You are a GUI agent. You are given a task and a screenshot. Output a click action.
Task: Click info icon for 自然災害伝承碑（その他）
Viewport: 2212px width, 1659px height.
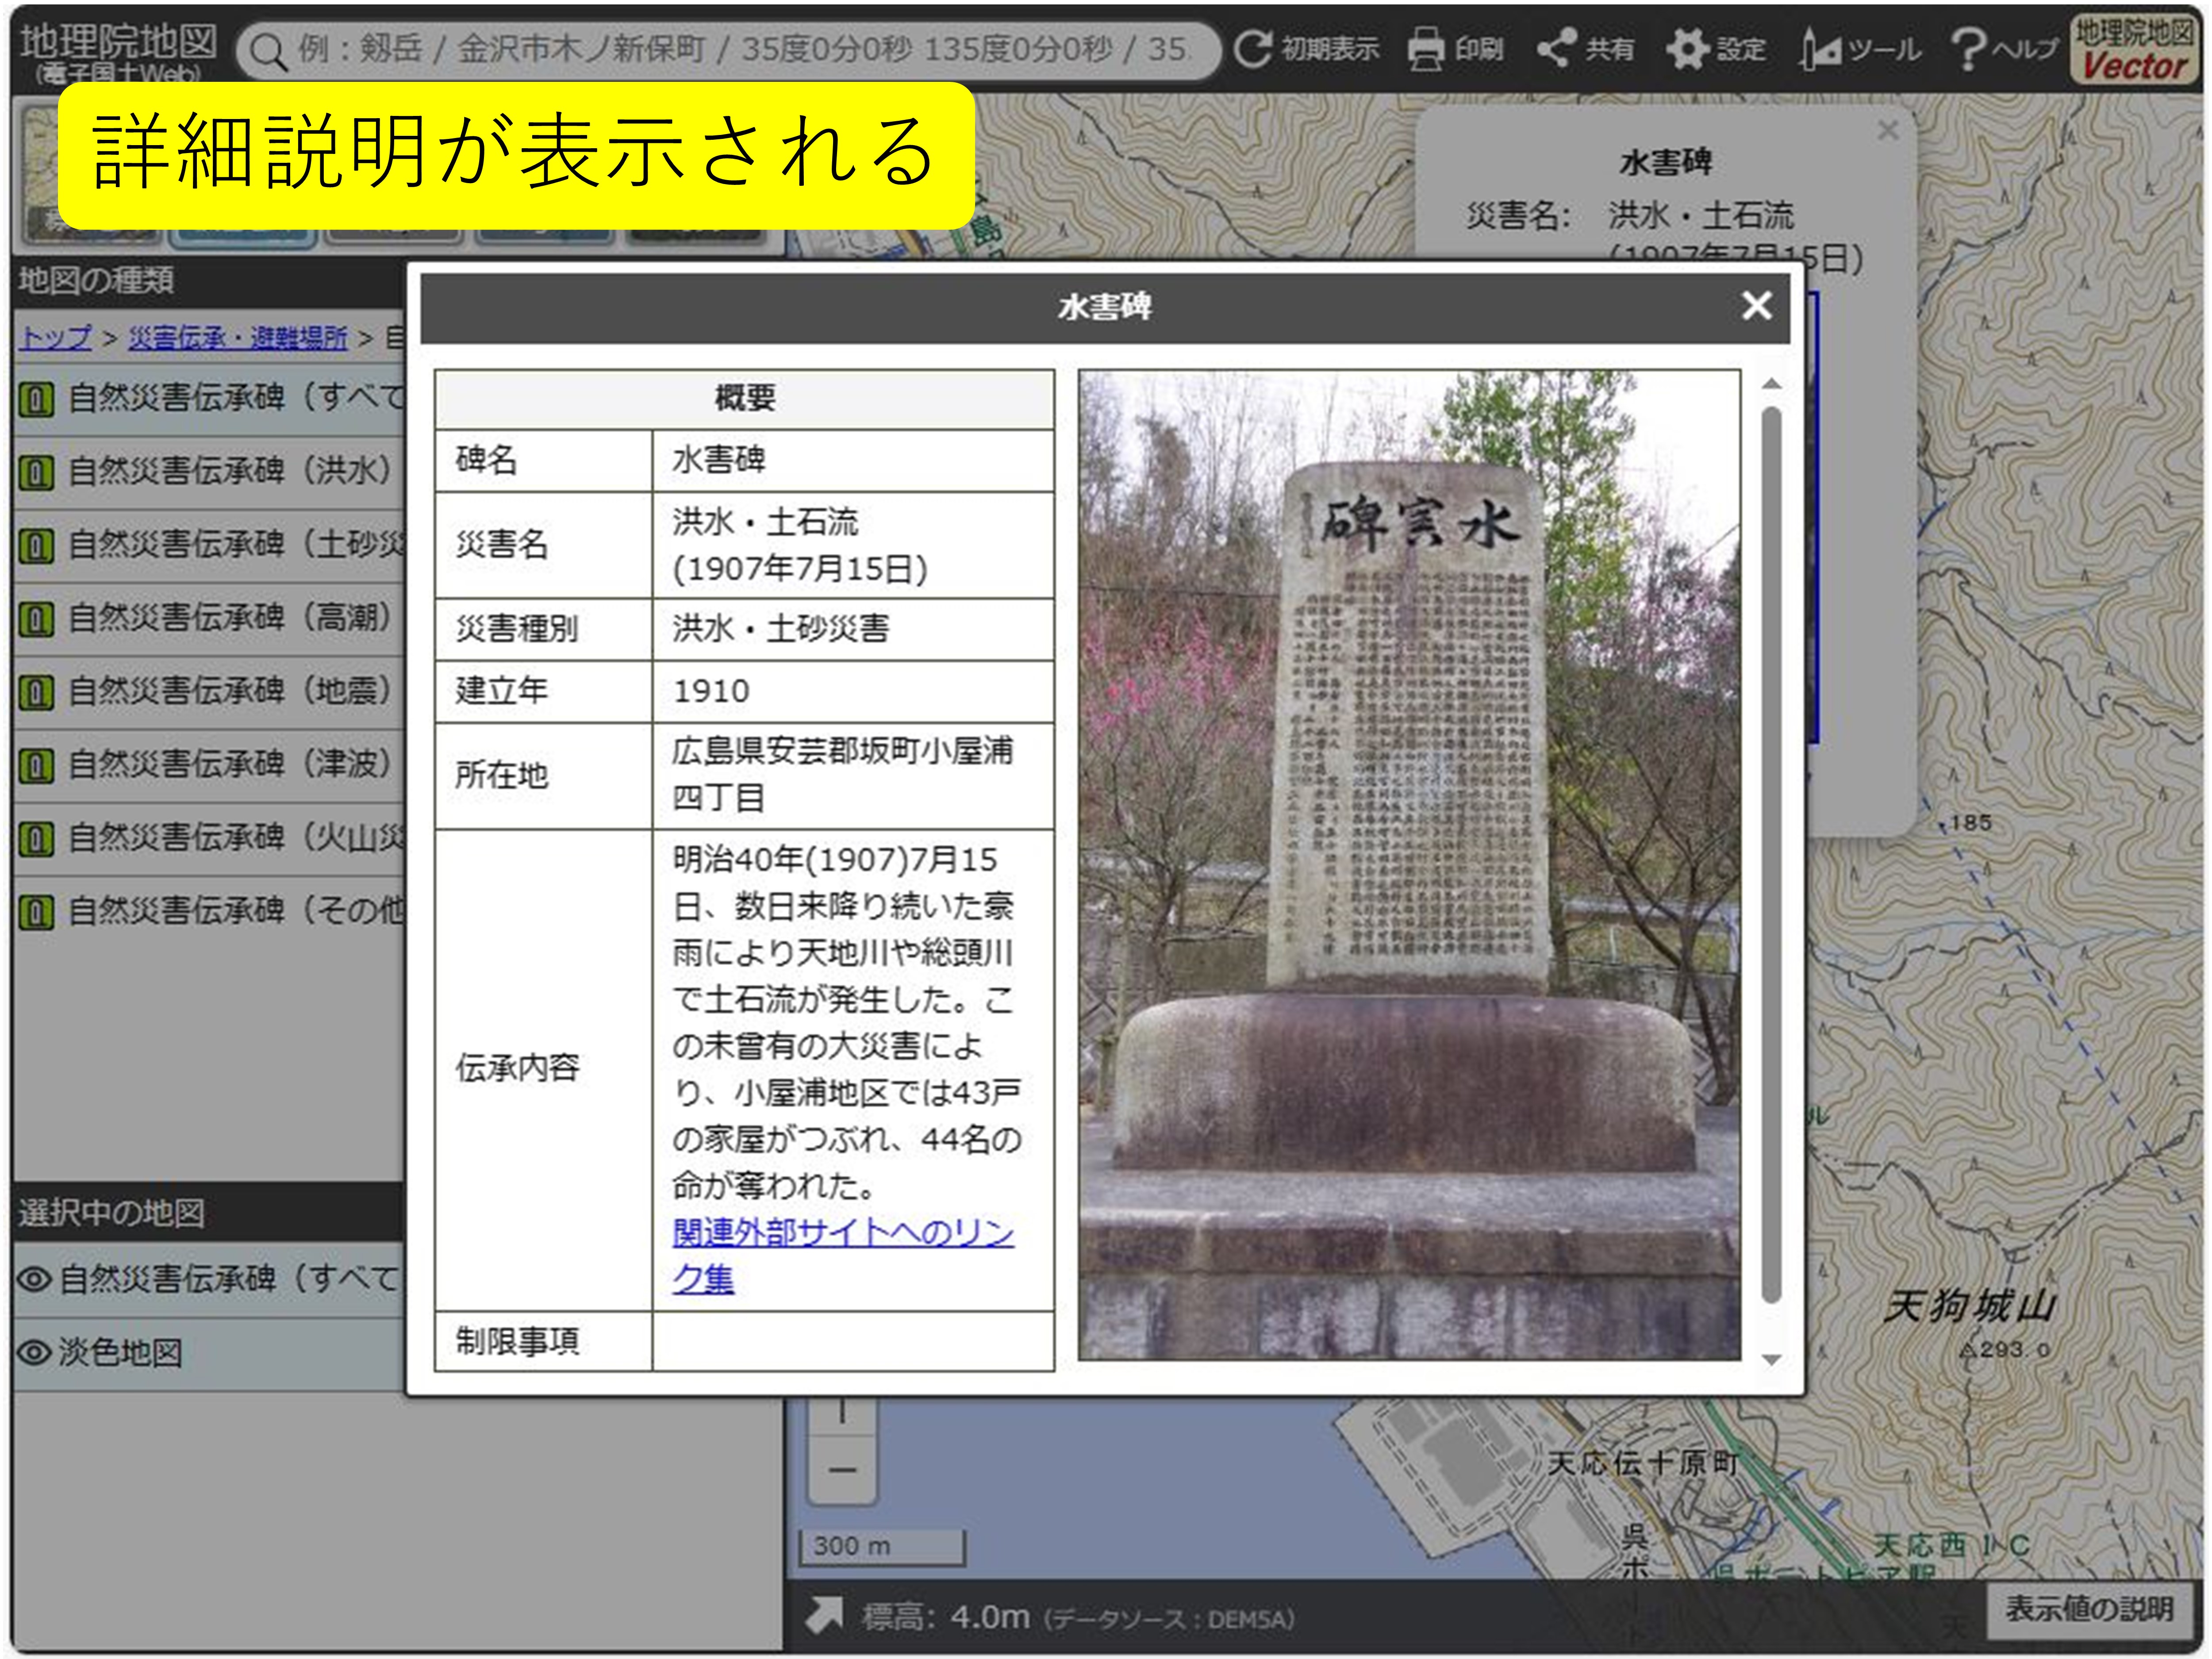coord(36,912)
